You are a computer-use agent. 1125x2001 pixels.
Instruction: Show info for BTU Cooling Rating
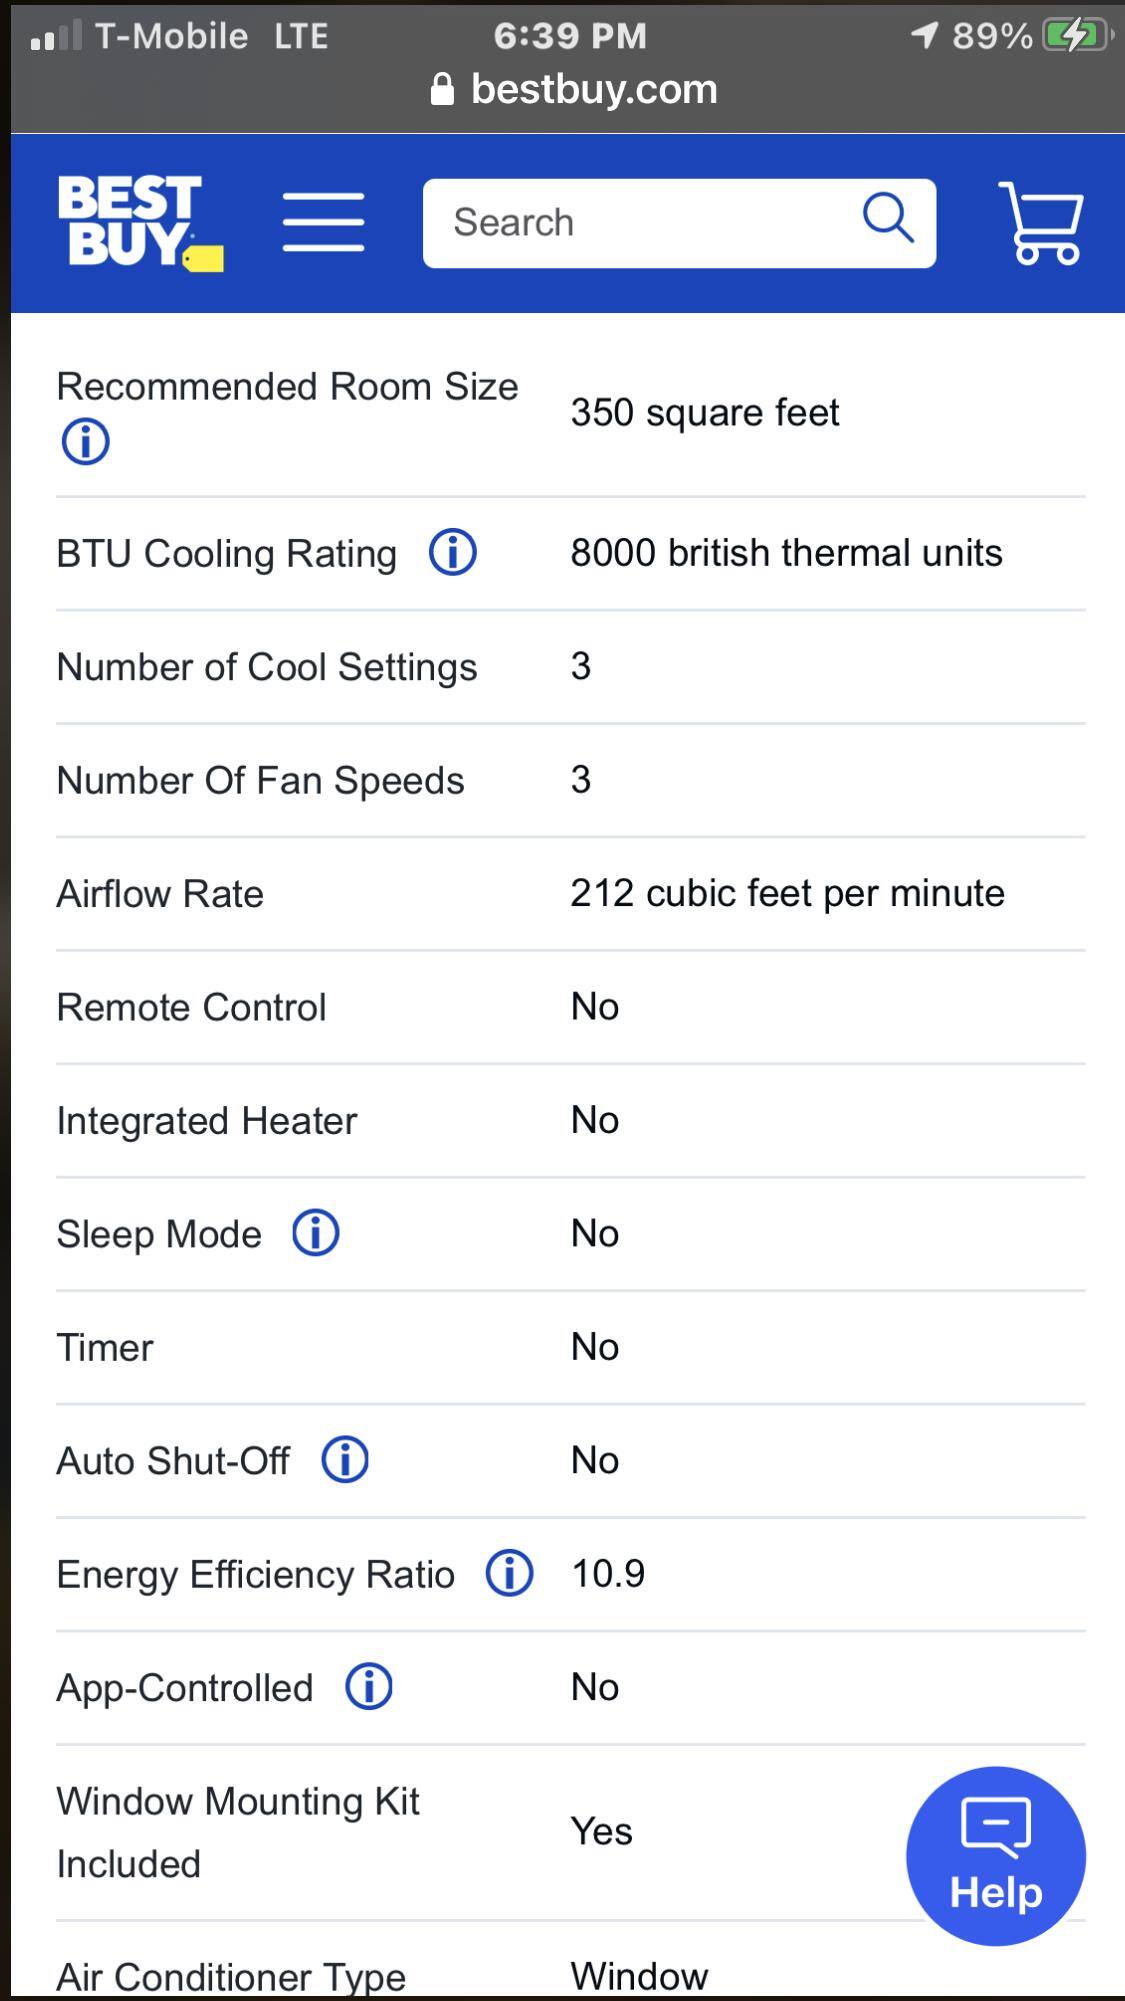(x=453, y=552)
